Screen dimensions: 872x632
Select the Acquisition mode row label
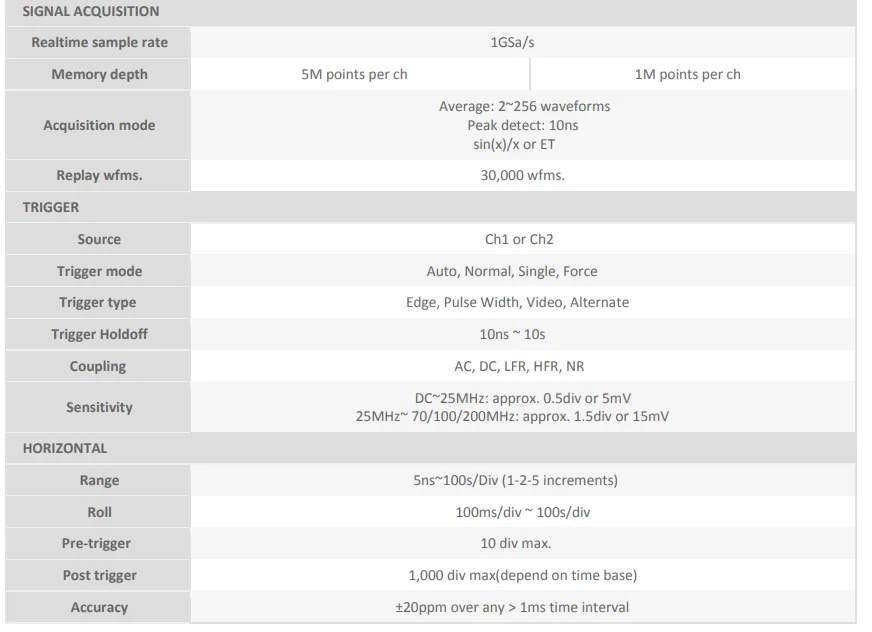coord(99,125)
